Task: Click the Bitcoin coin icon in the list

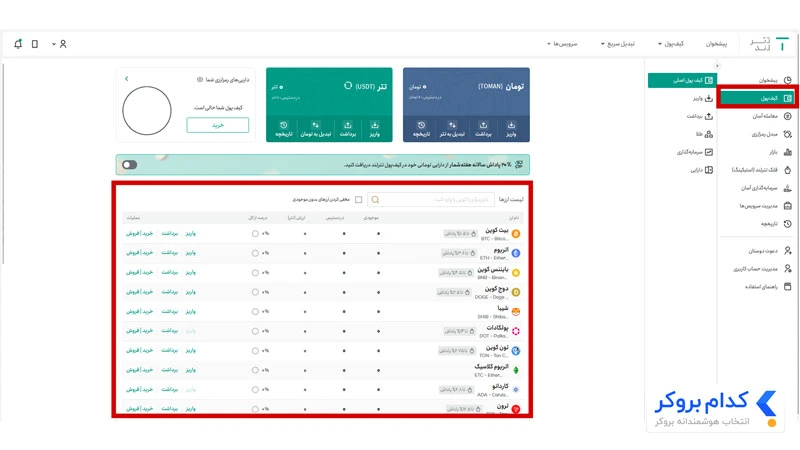Action: tap(516, 234)
